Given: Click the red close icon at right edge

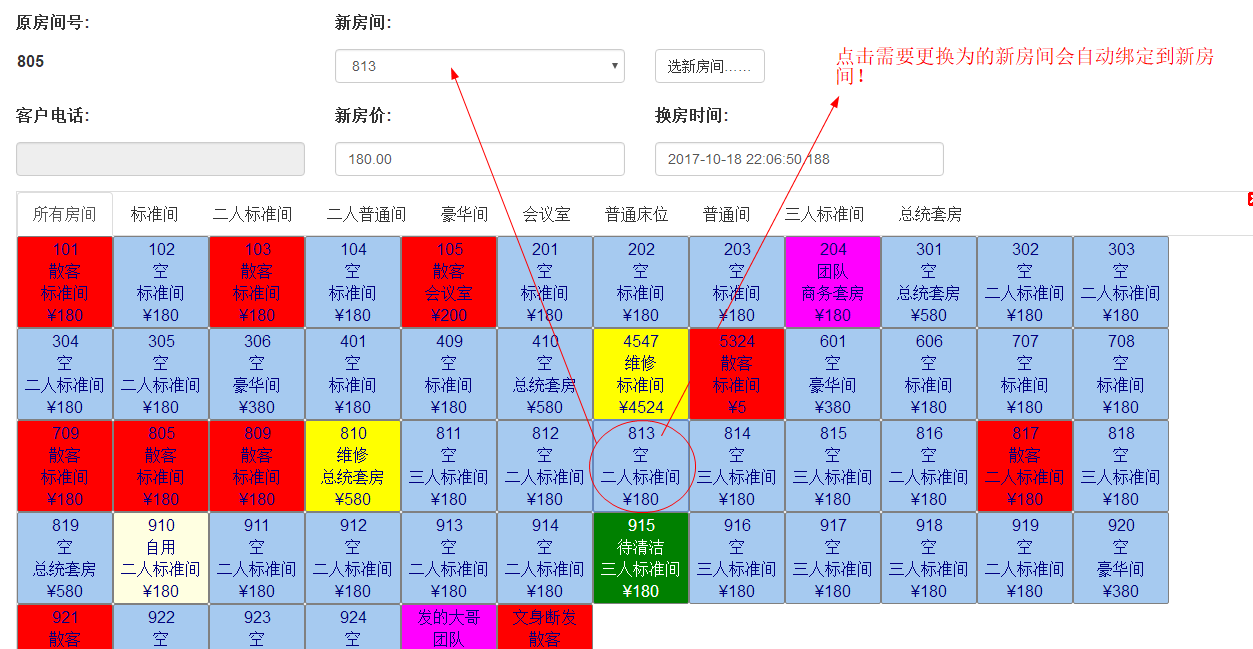Looking at the screenshot, I should 1250,200.
